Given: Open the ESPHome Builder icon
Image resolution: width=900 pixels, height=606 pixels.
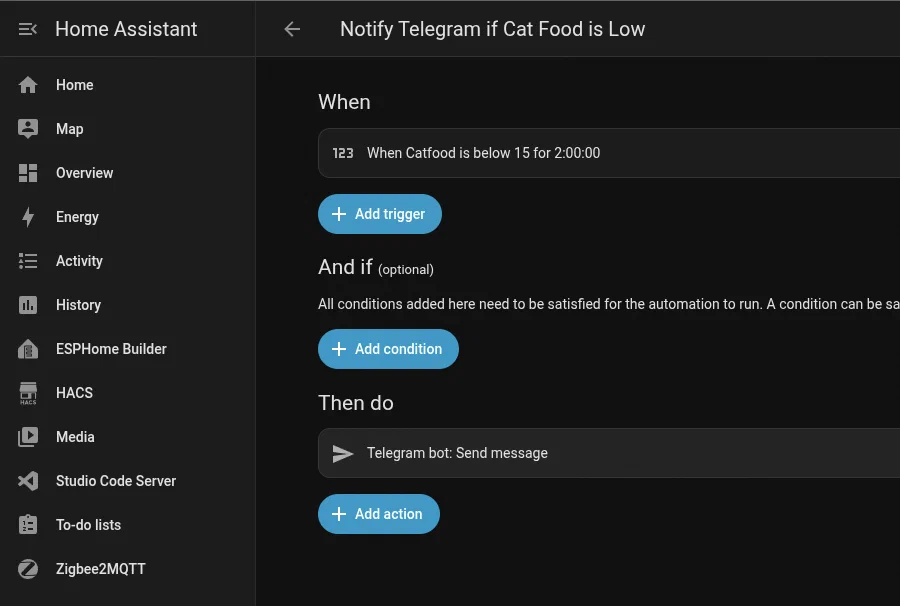Looking at the screenshot, I should click(x=28, y=349).
